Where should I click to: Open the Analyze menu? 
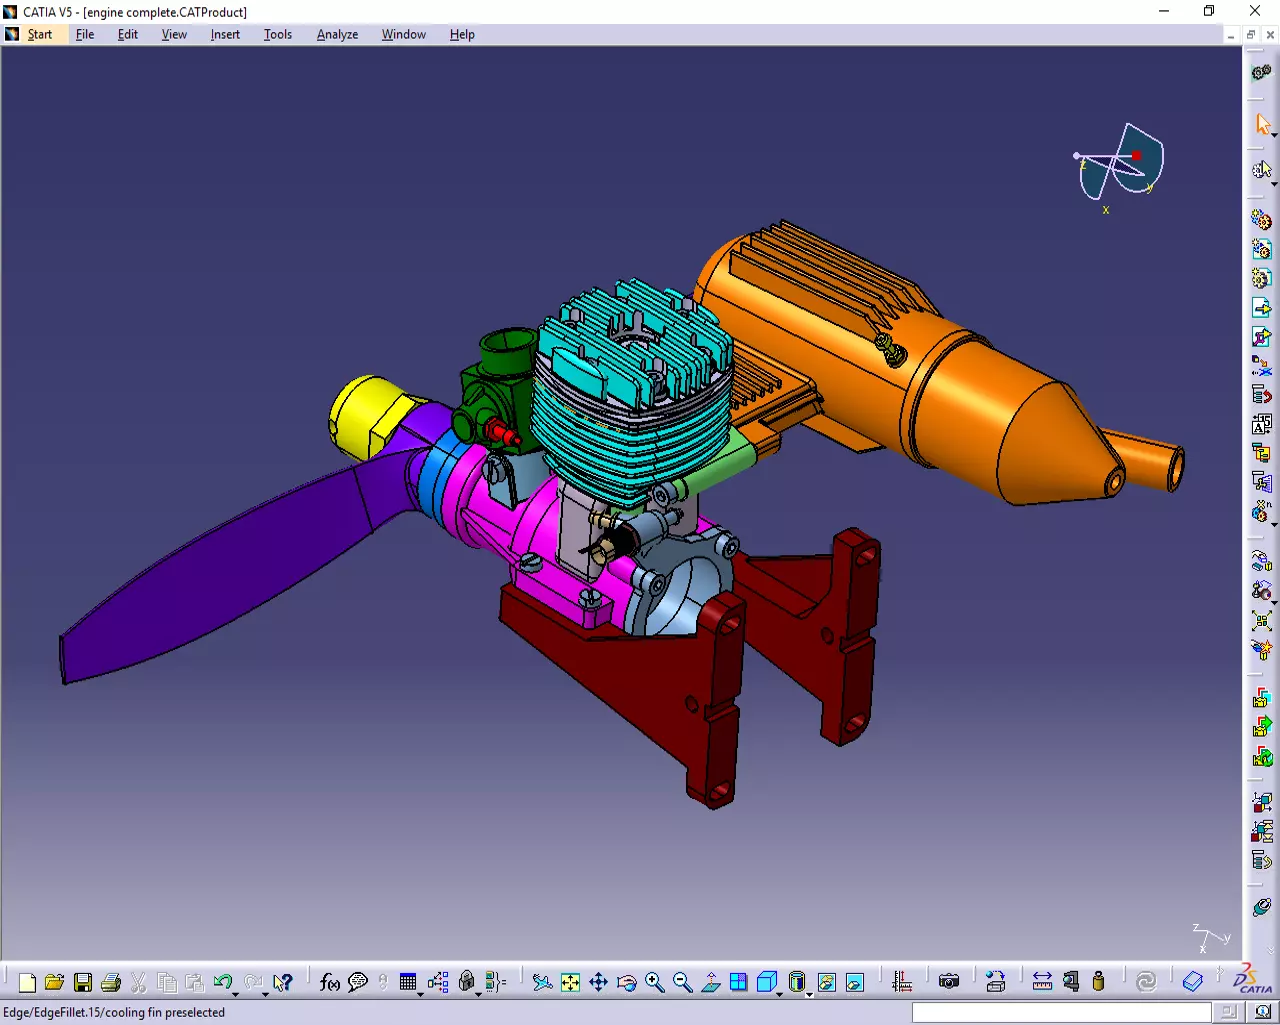337,34
